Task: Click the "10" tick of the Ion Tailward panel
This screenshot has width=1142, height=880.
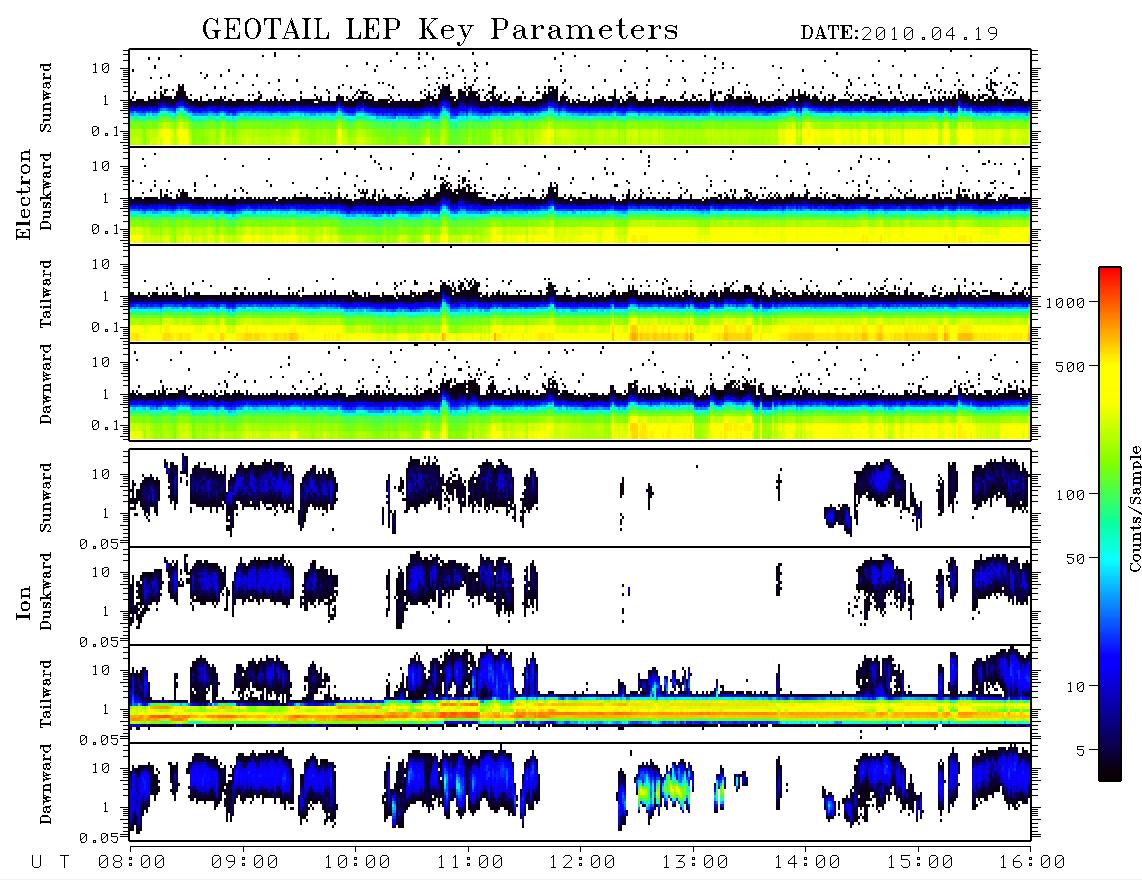Action: point(101,670)
